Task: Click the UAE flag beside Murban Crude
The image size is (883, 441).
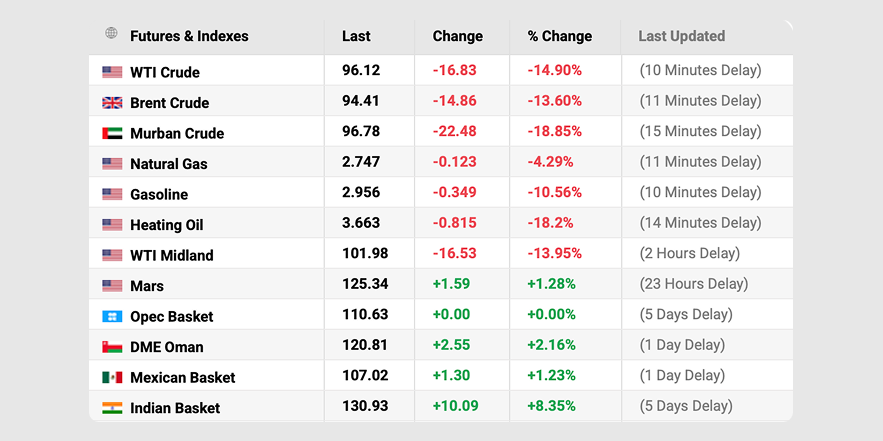Action: 112,133
